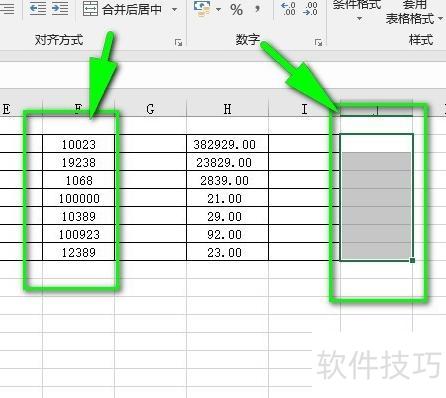This screenshot has width=446, height=398.
Task: Click the cell containing 92.00
Action: (x=227, y=234)
